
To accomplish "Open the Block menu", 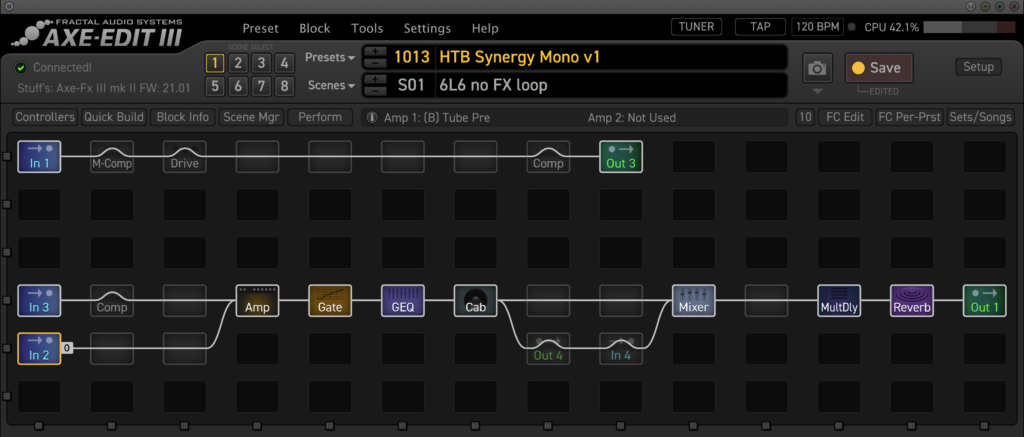I will coord(315,28).
